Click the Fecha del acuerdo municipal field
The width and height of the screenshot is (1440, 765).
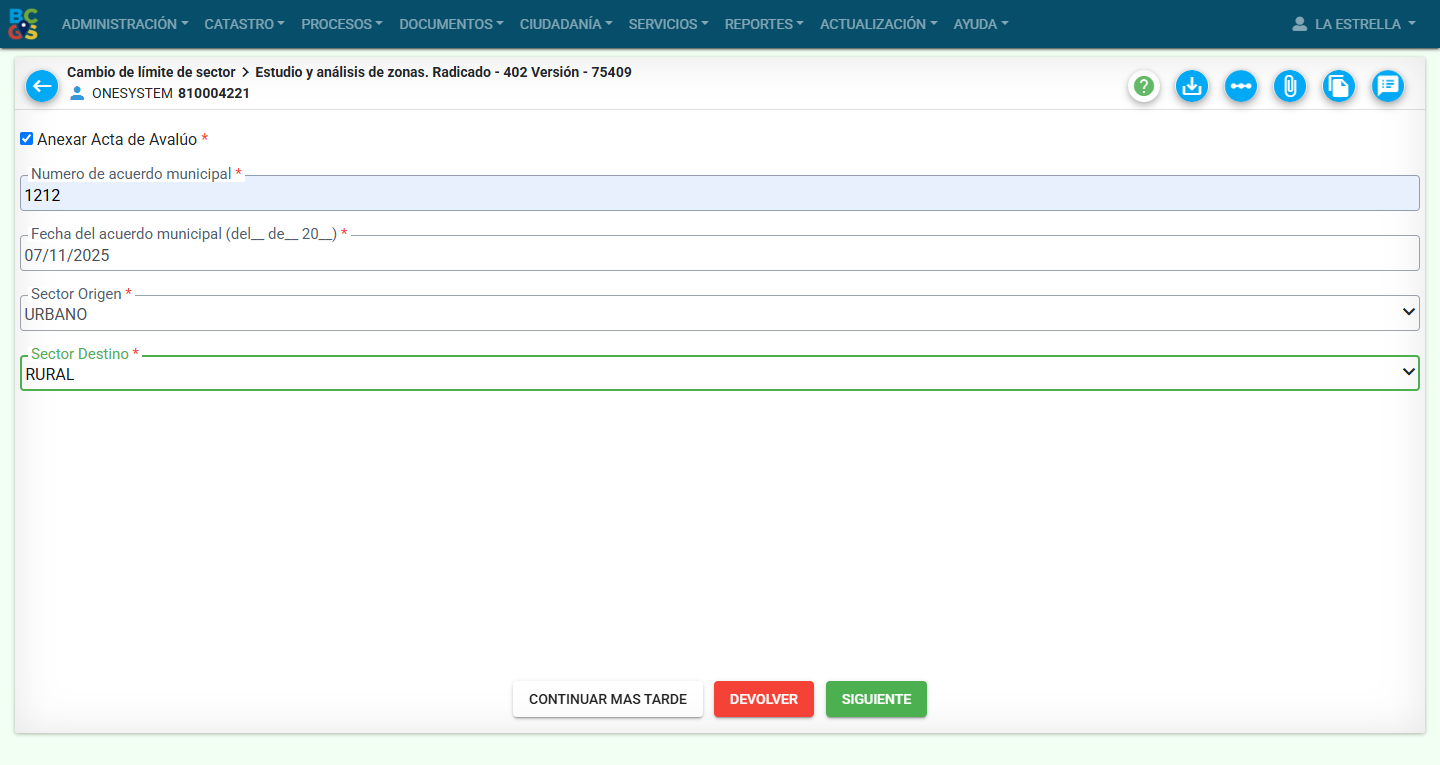pos(719,255)
